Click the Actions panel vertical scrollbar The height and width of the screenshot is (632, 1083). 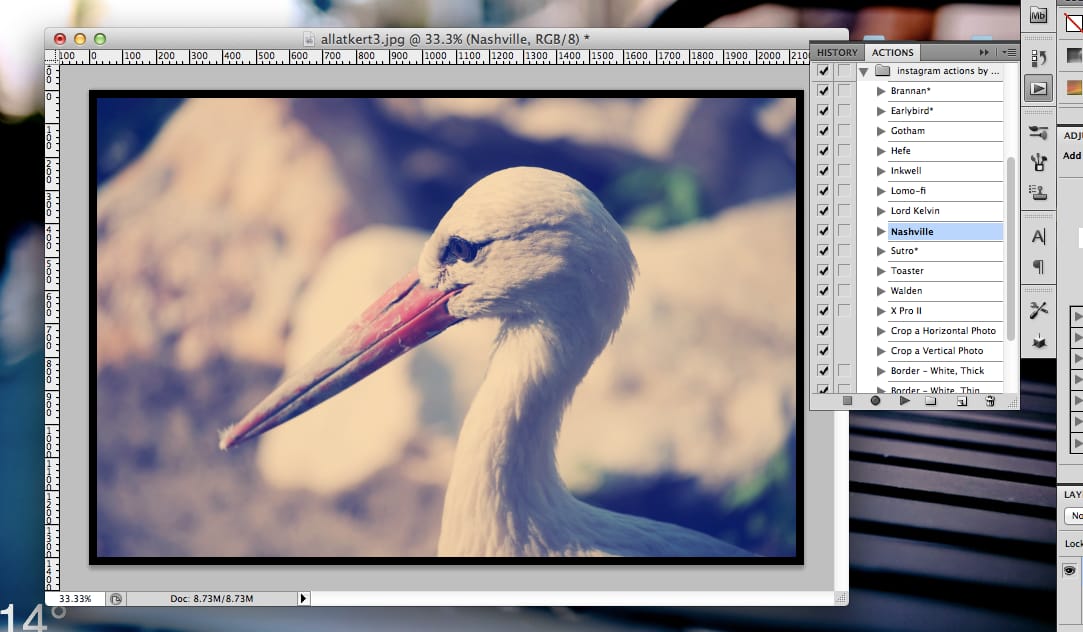click(1010, 249)
